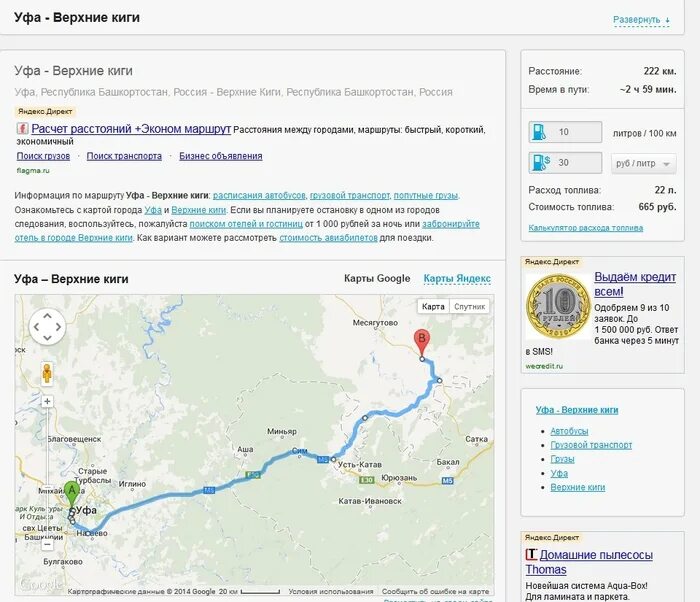Open попутные грузы link
Screen dimensions: 700x602
425,196
